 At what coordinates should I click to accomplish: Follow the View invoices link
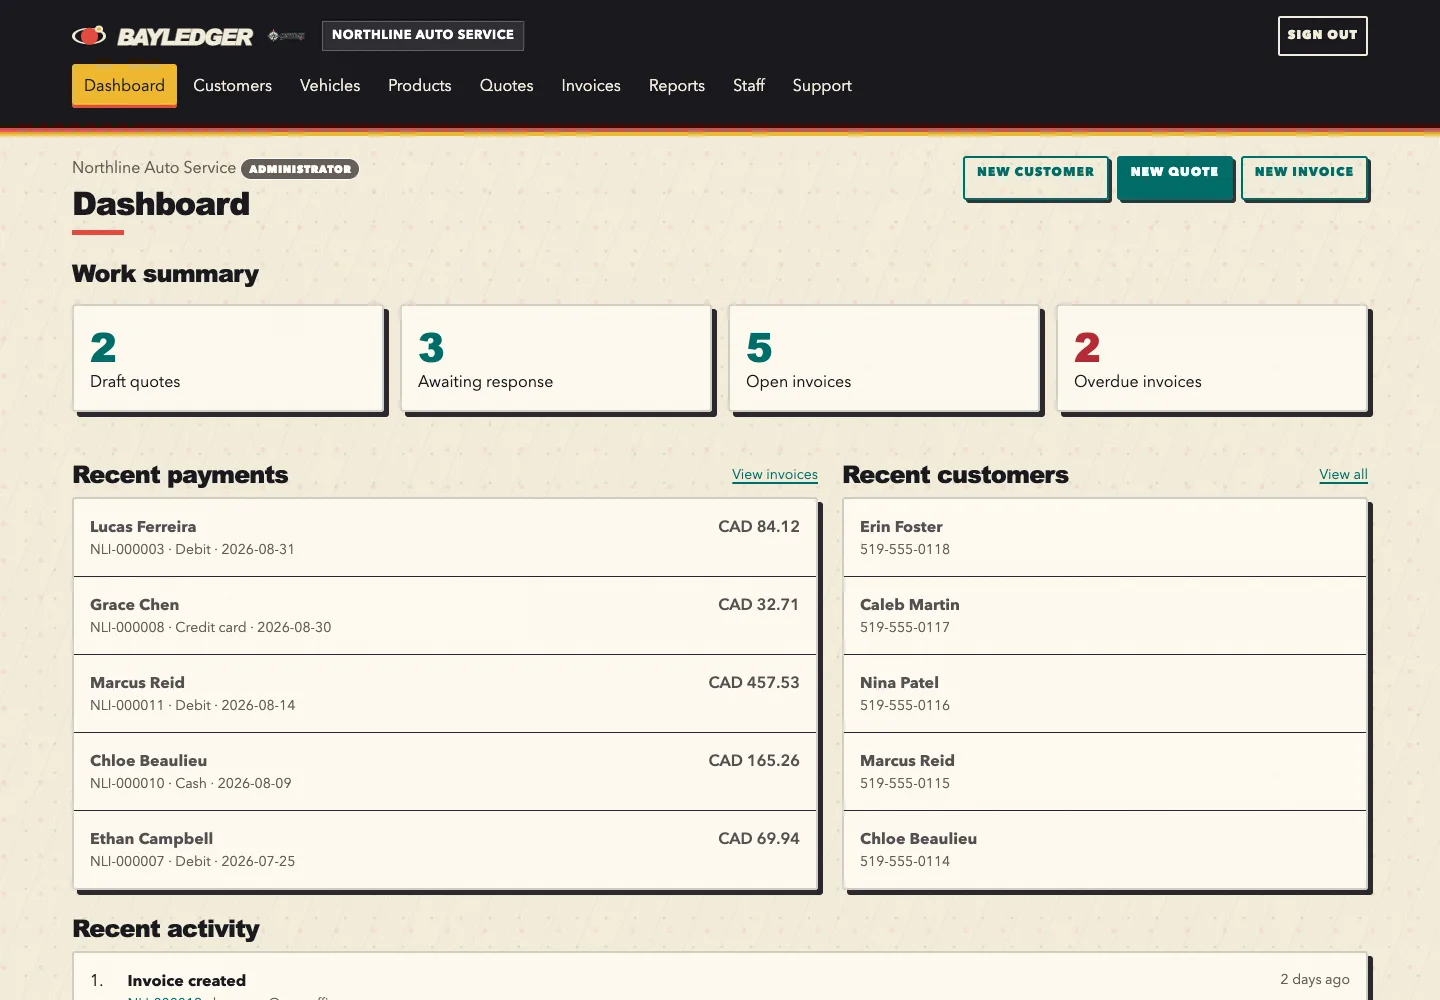(775, 475)
